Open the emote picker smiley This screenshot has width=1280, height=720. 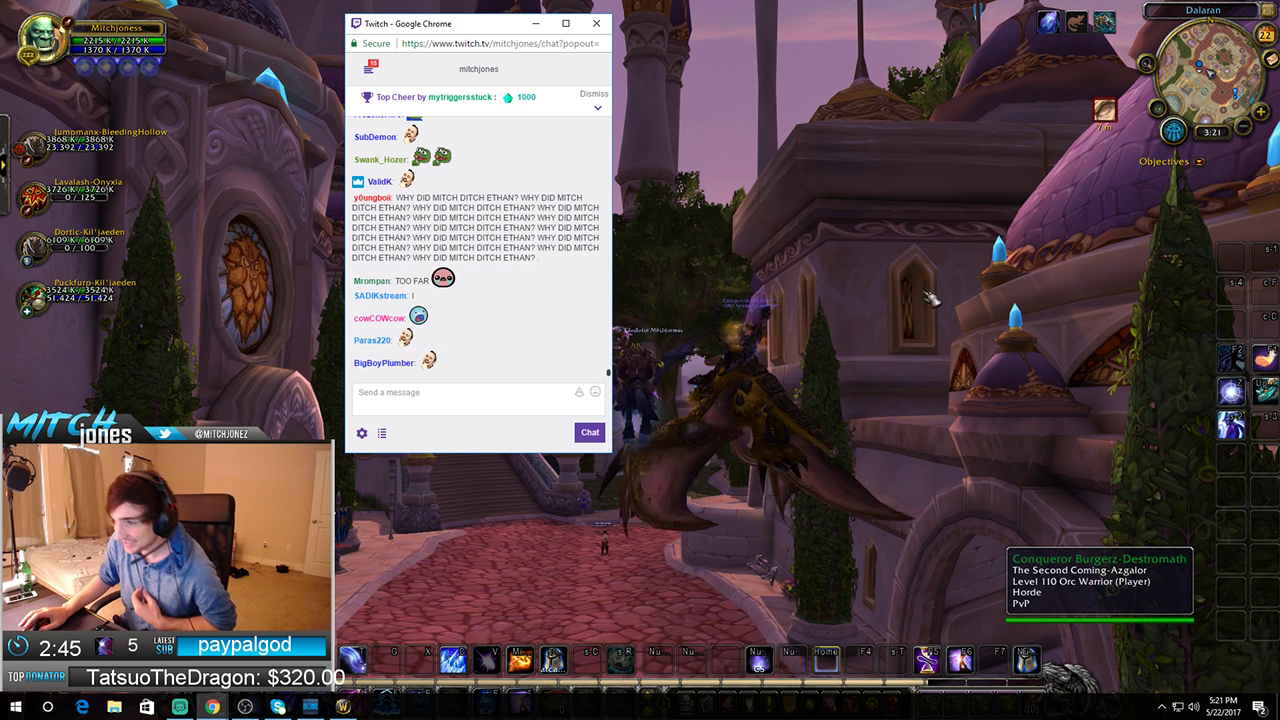[x=596, y=392]
